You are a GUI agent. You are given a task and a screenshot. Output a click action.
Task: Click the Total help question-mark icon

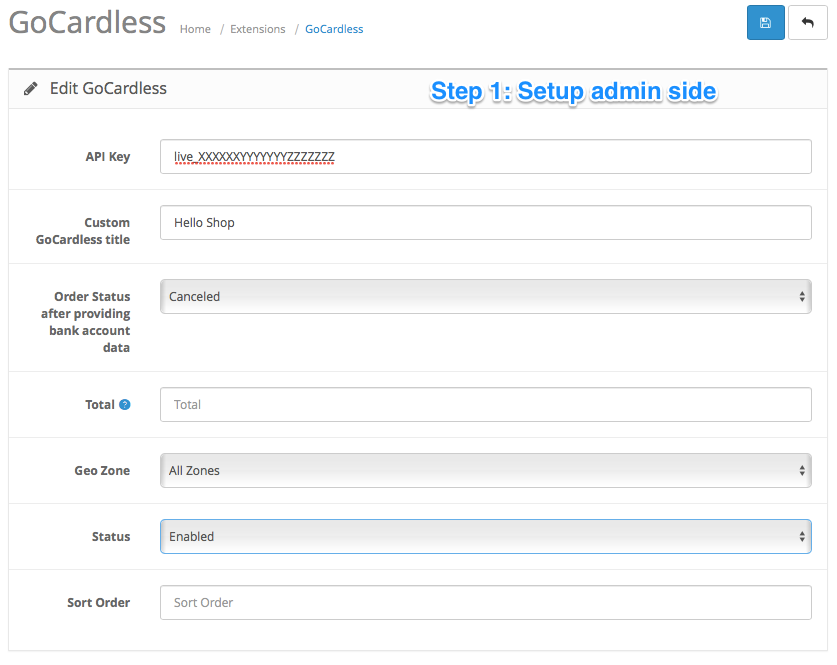[124, 405]
